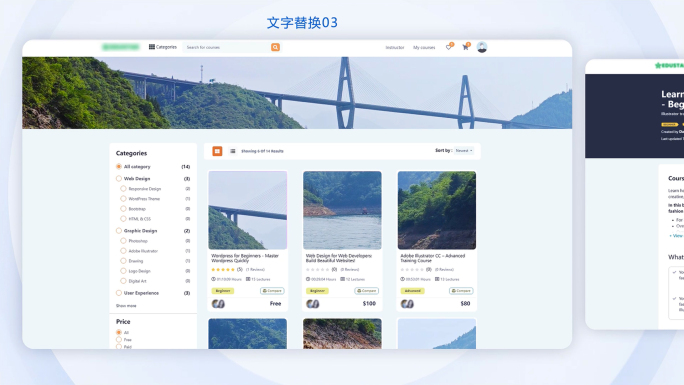
Task: Click the Beginner badge on Wordpress course card
Action: [223, 291]
